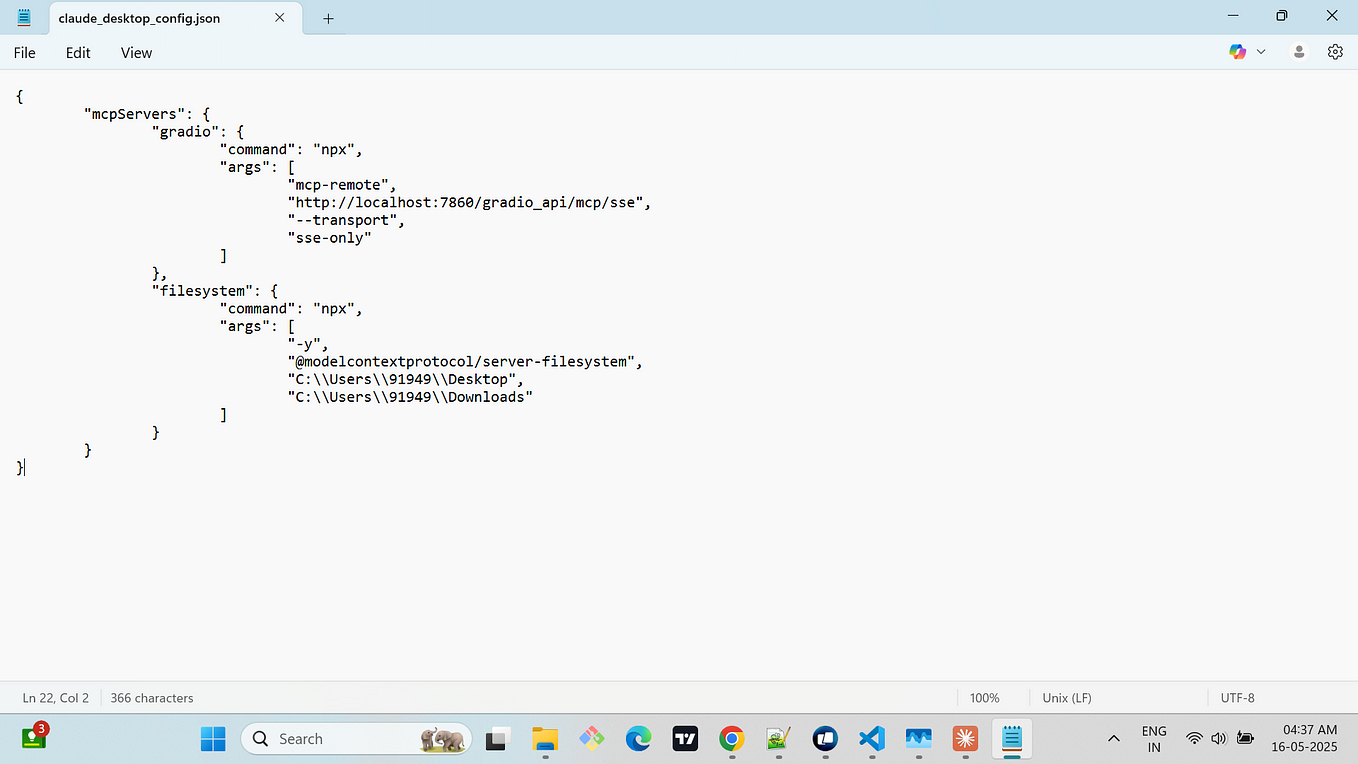Open Notepad settings gear
1358x764 pixels.
[1335, 52]
